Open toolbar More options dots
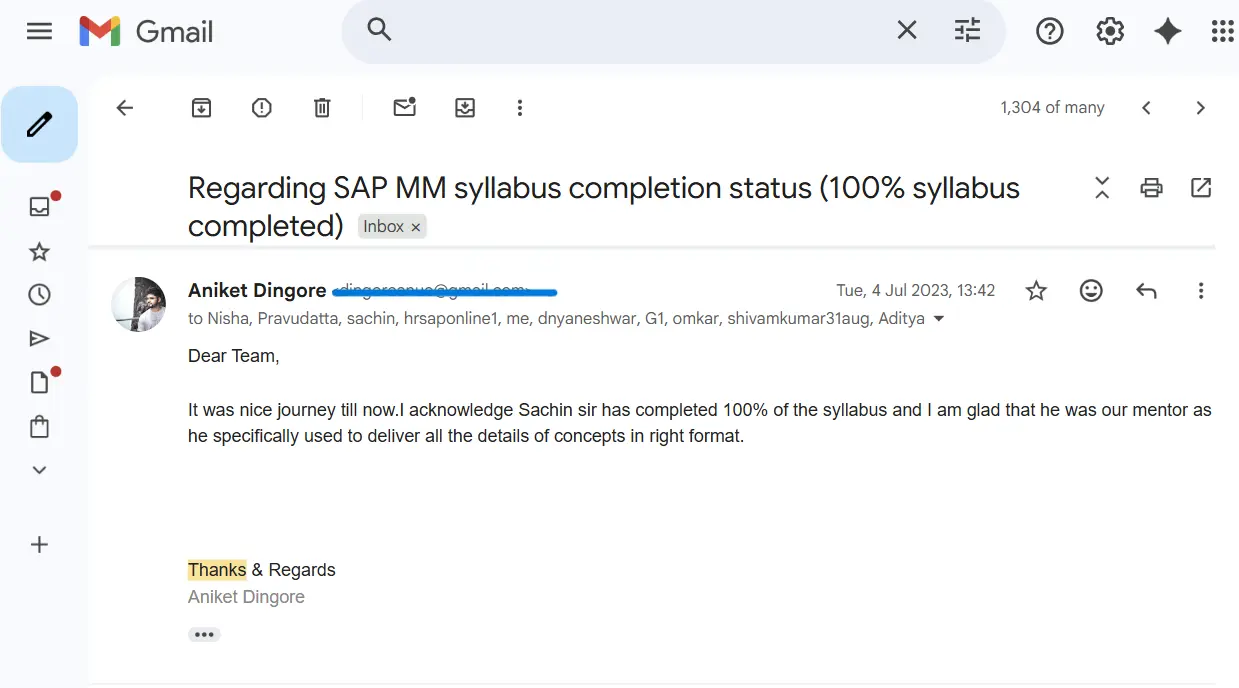1239x688 pixels. (x=519, y=108)
